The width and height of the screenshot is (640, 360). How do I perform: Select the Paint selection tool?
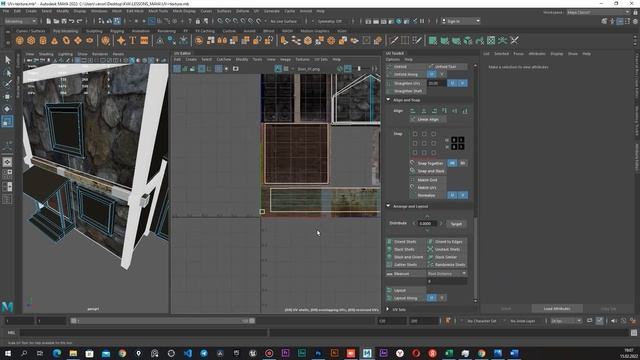[7, 84]
